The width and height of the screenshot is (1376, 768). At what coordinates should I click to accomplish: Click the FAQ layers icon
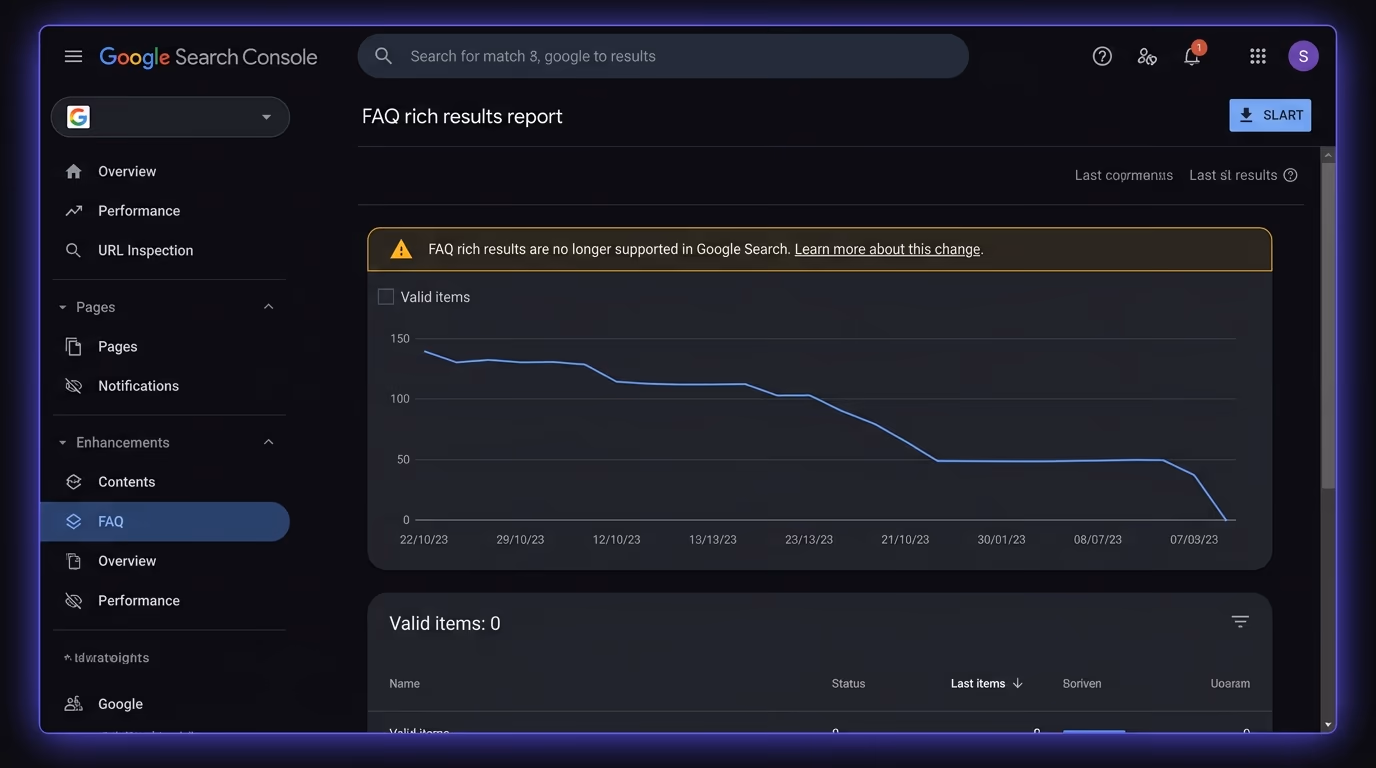[x=73, y=521]
